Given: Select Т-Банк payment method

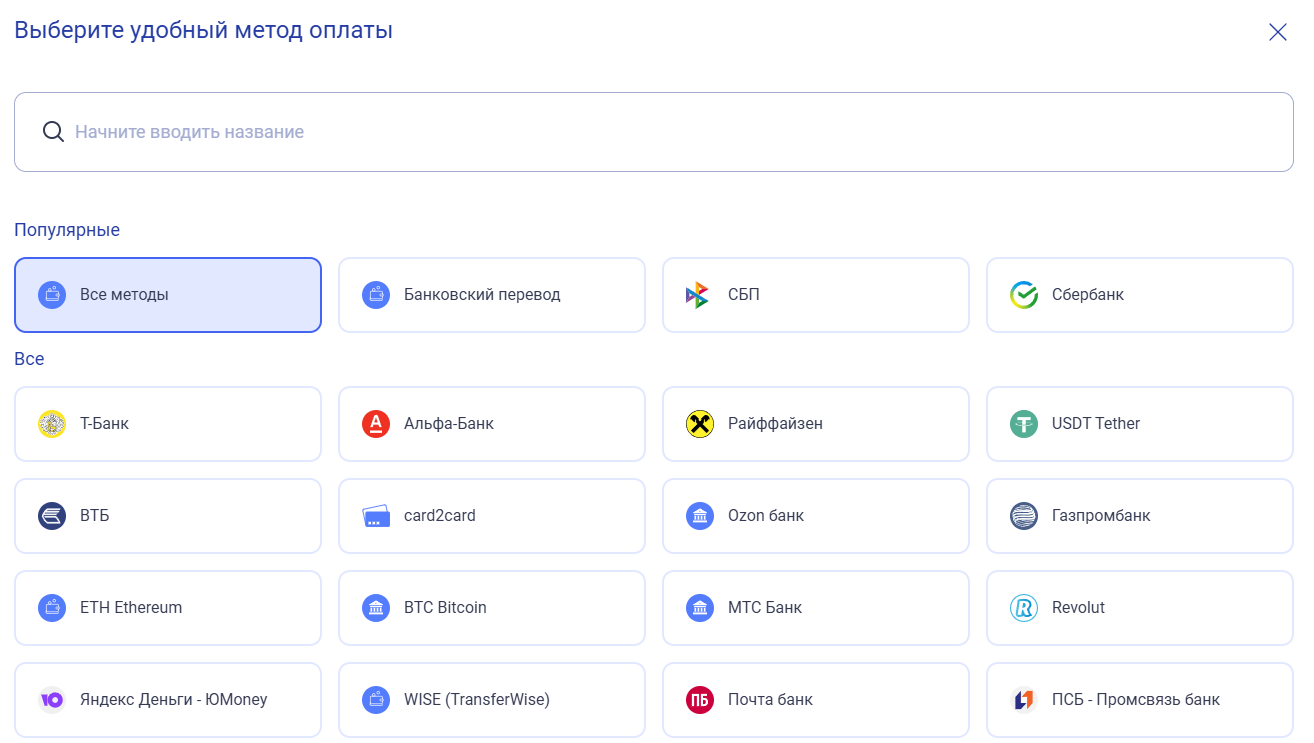Looking at the screenshot, I should click(x=168, y=424).
